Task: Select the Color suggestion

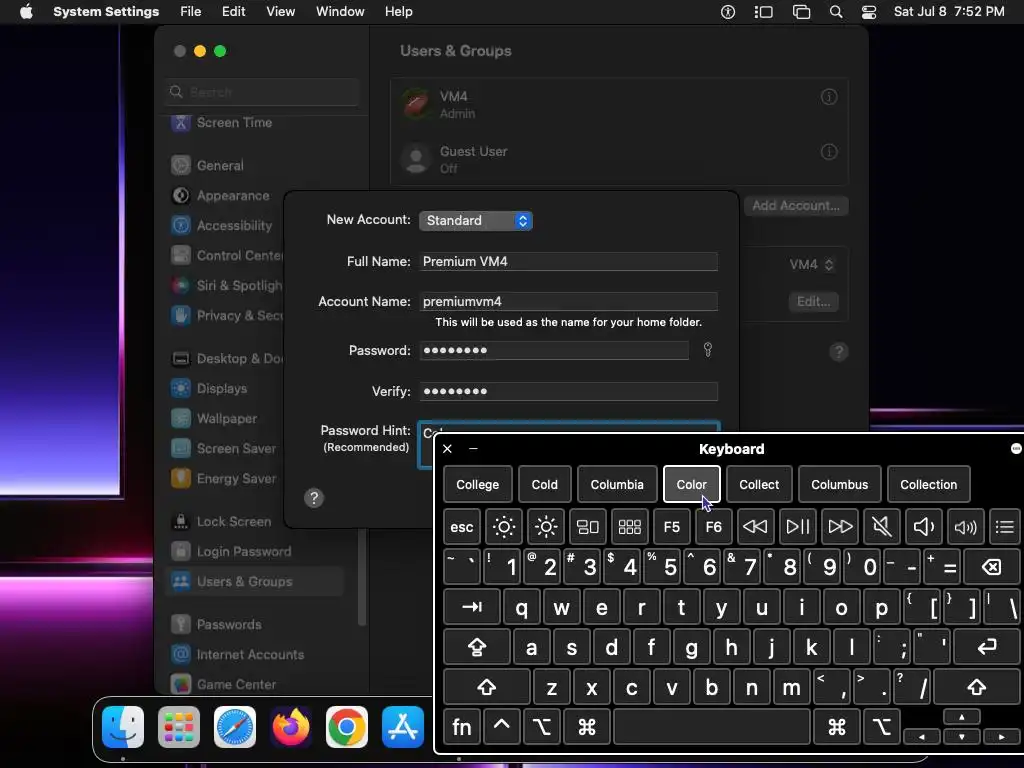Action: [x=692, y=485]
